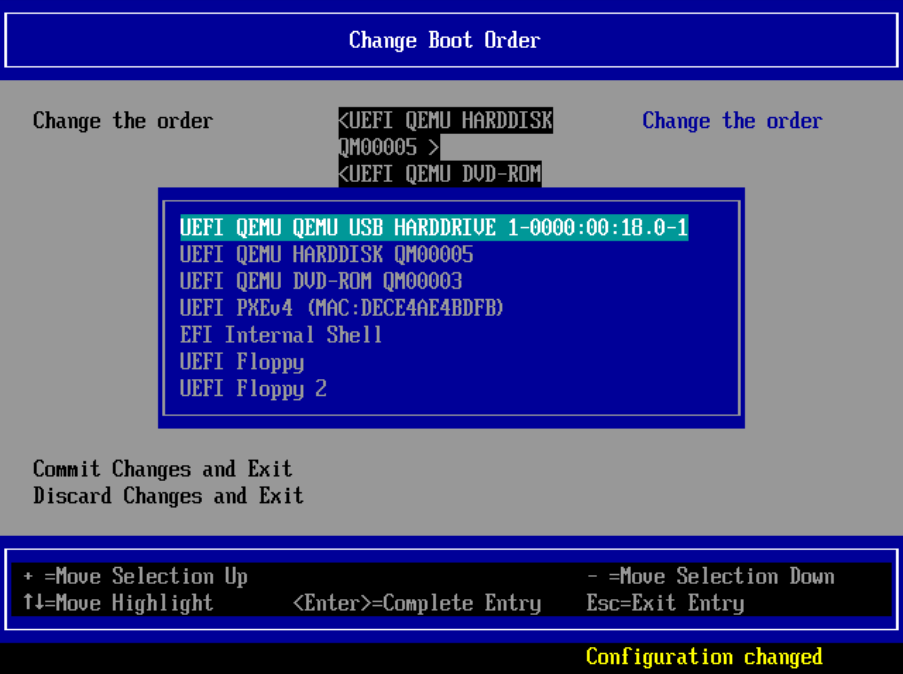903x674 pixels.
Task: Click the blue 'Change the order' help text
Action: (x=732, y=121)
